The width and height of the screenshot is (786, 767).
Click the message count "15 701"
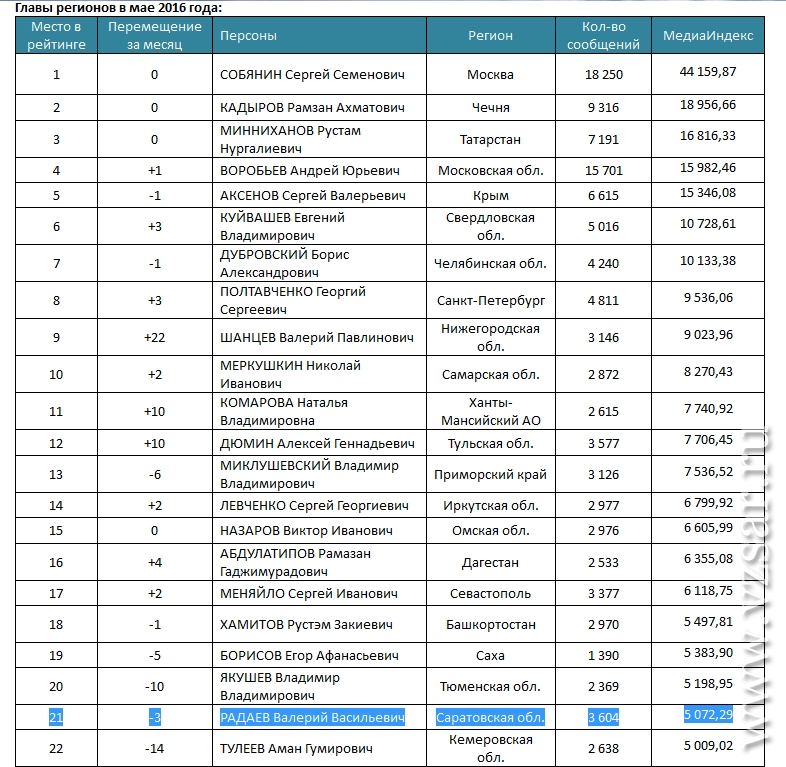(x=604, y=171)
